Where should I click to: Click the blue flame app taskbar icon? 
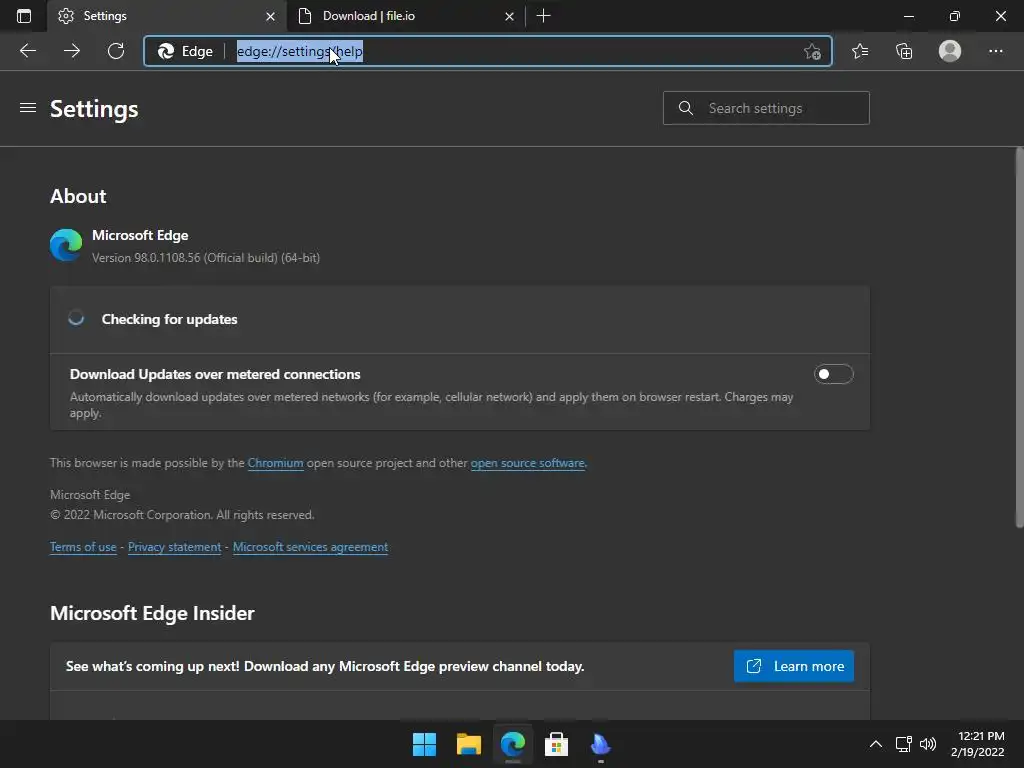point(600,744)
